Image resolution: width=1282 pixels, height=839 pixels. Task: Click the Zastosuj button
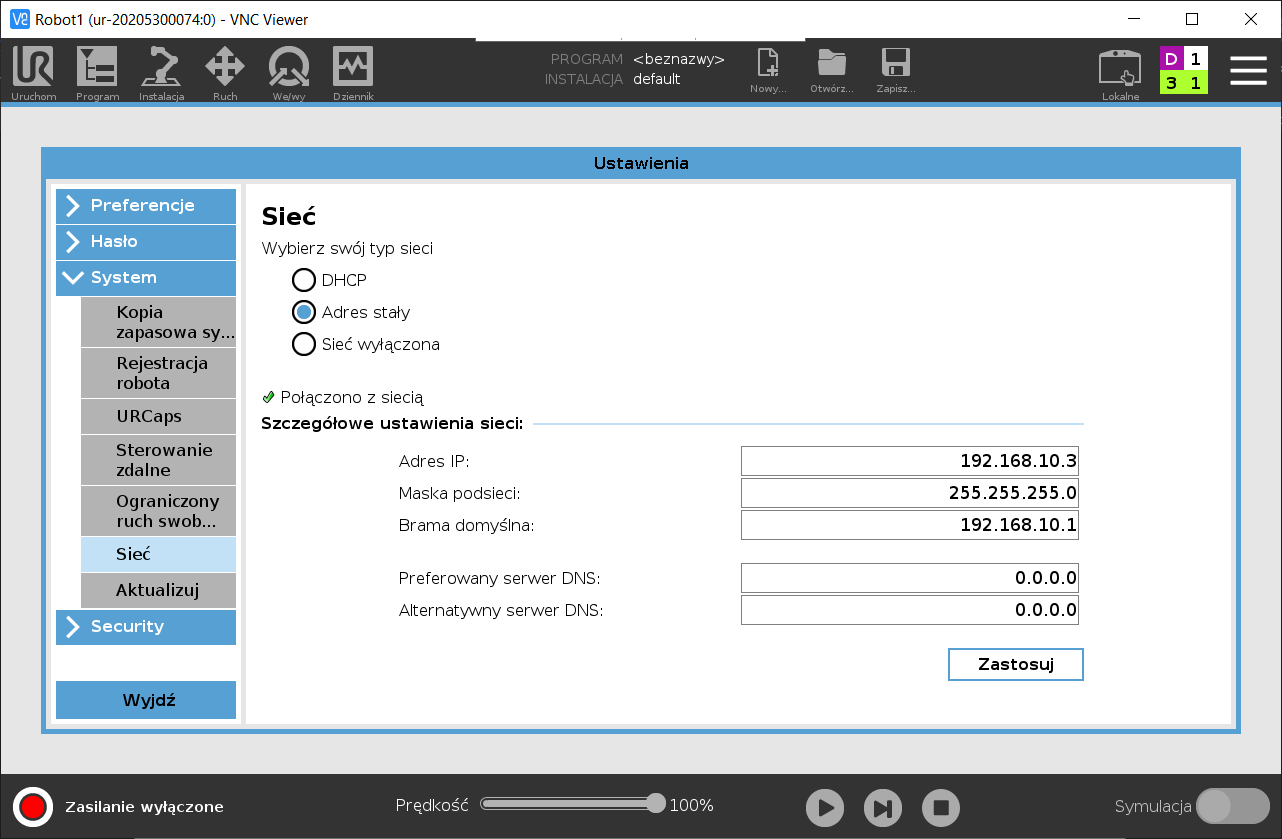point(1015,664)
